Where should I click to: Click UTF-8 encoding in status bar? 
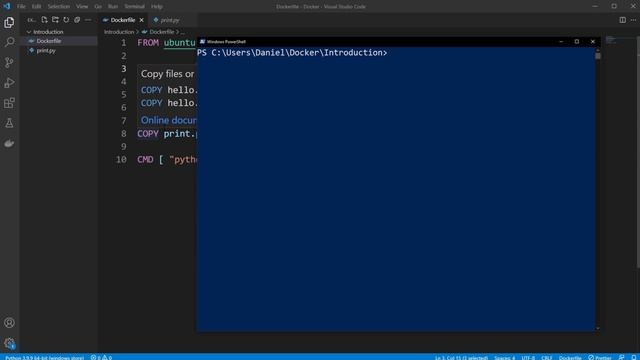coord(528,358)
